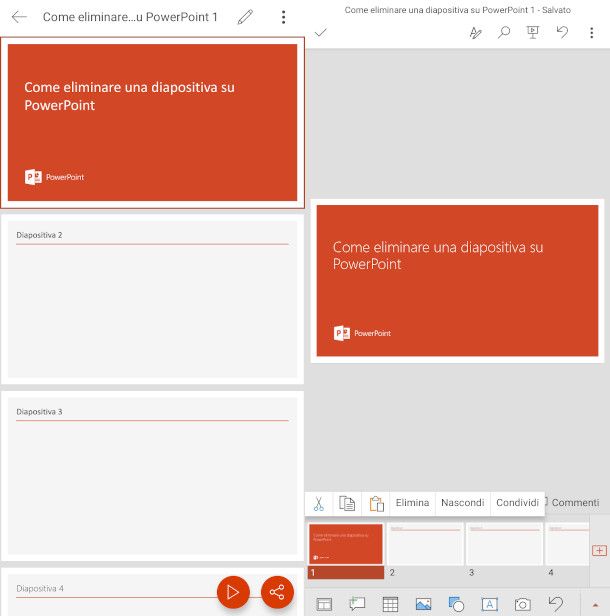Select Elimina in the context menu

pos(412,503)
